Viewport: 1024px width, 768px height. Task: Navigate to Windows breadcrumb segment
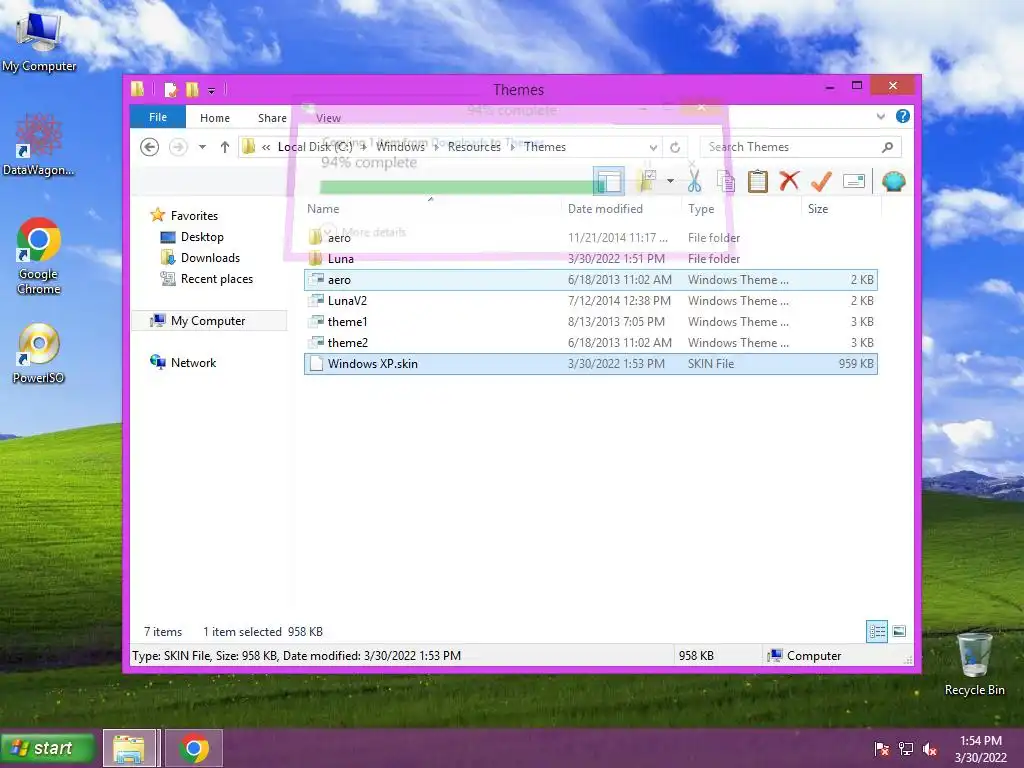point(400,147)
